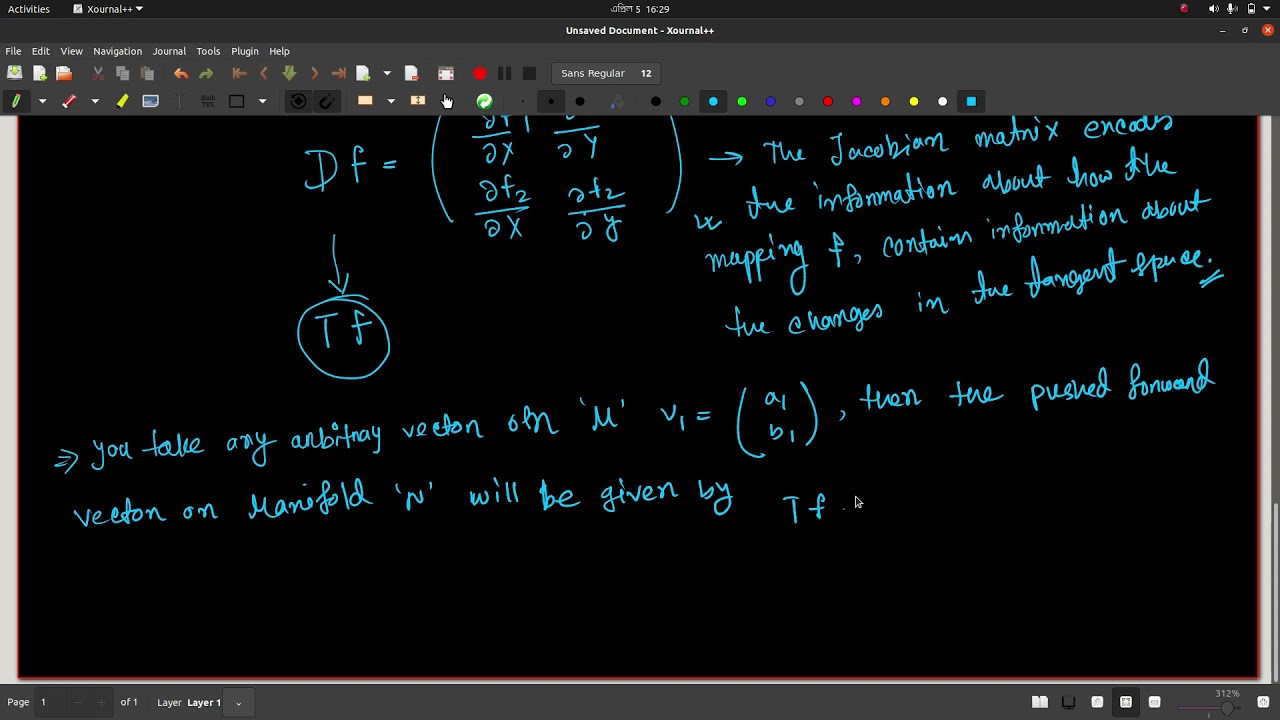Undo the last stroke

coord(181,73)
